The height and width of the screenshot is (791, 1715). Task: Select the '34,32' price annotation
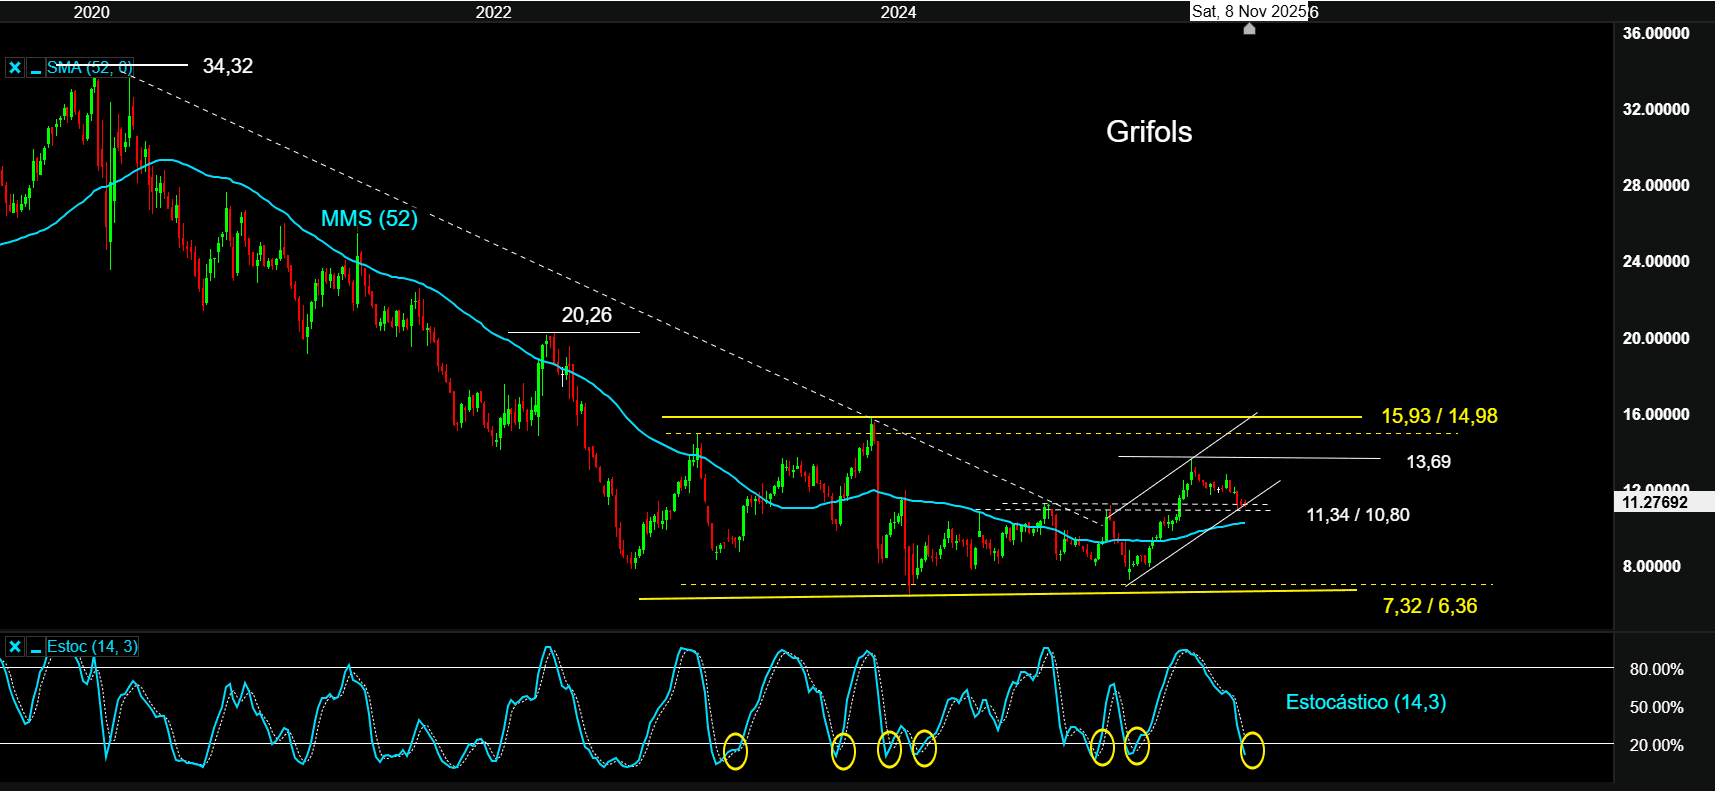tap(228, 66)
